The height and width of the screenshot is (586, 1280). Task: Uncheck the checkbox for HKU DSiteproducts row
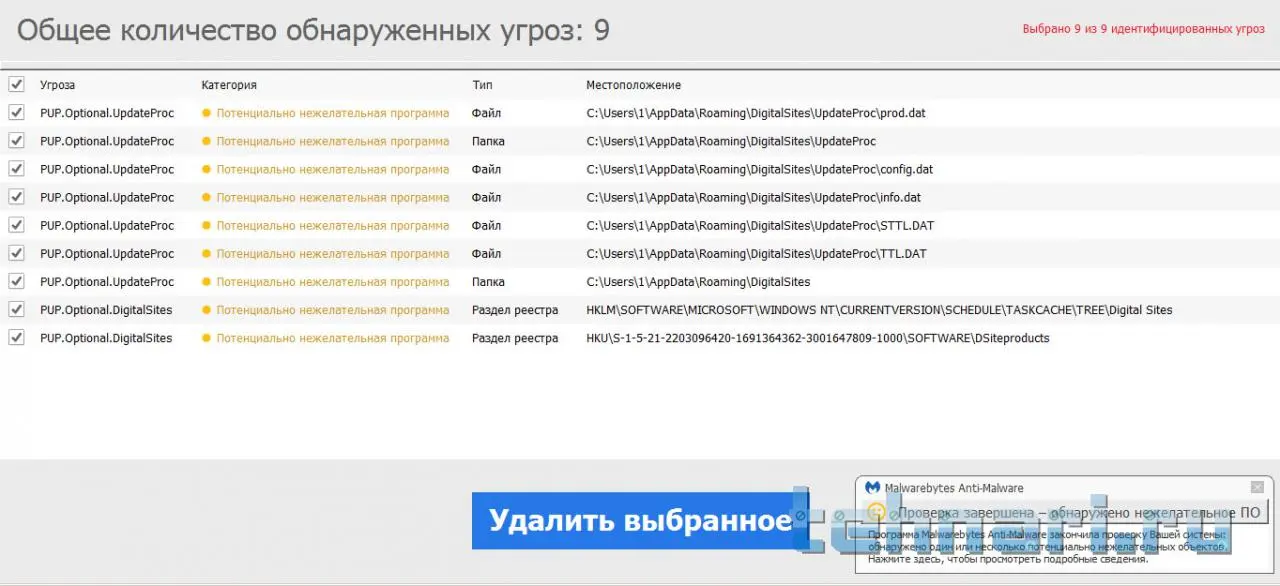click(16, 338)
